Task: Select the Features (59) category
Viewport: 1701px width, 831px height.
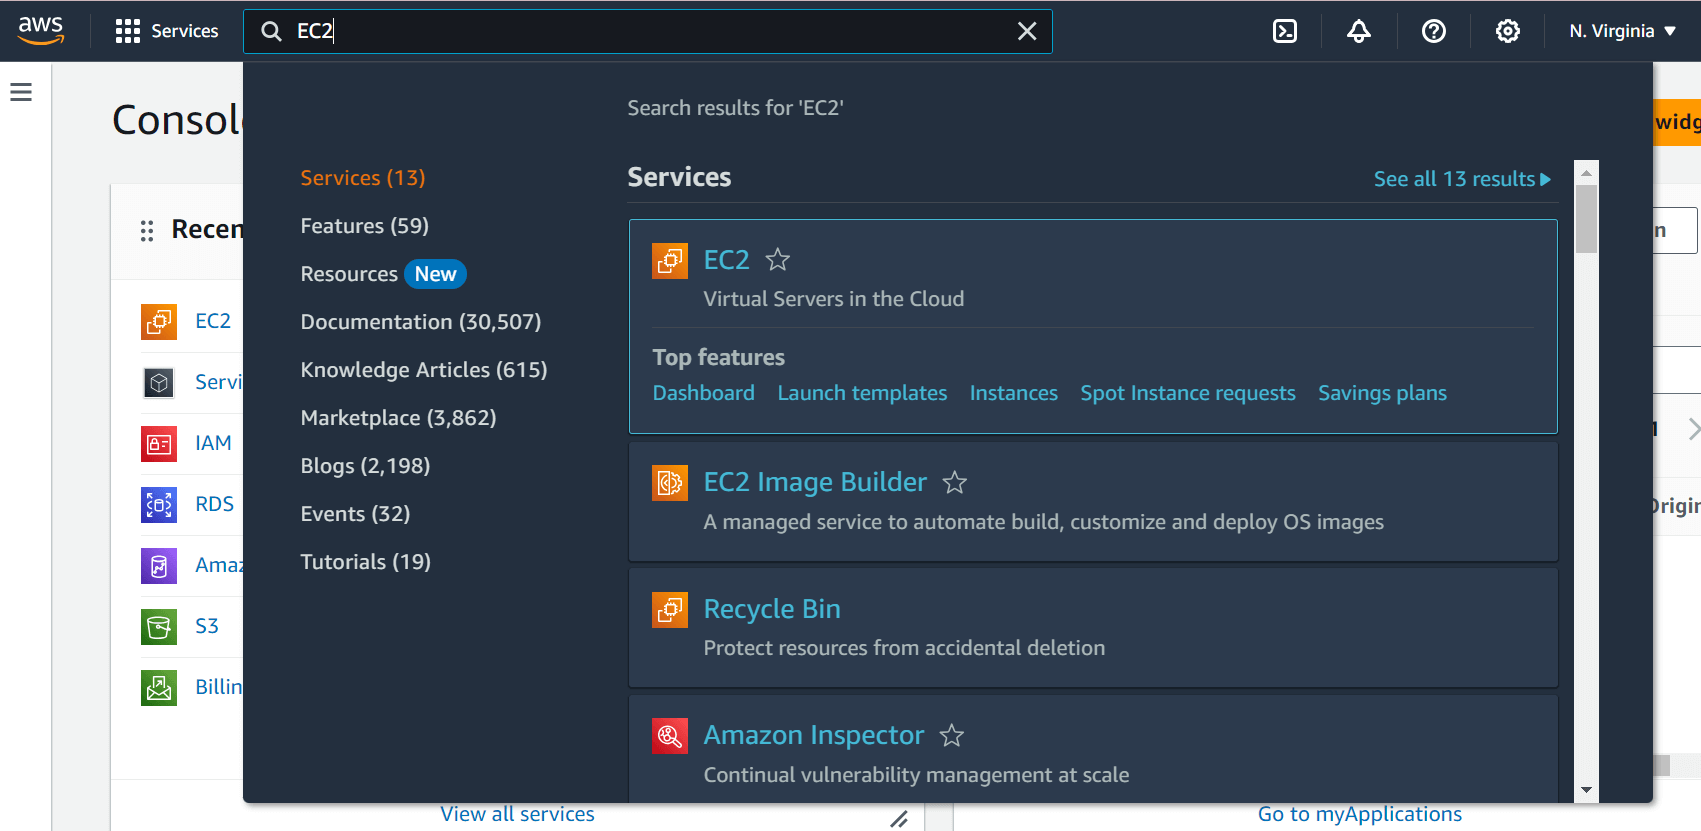Action: pyautogui.click(x=364, y=226)
